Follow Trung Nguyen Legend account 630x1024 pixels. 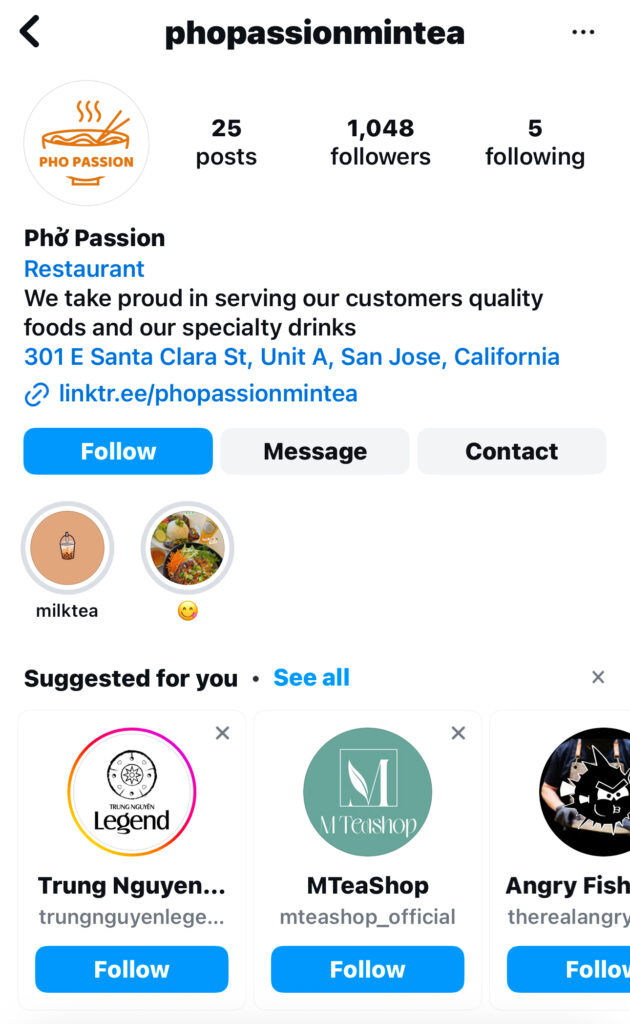point(132,969)
